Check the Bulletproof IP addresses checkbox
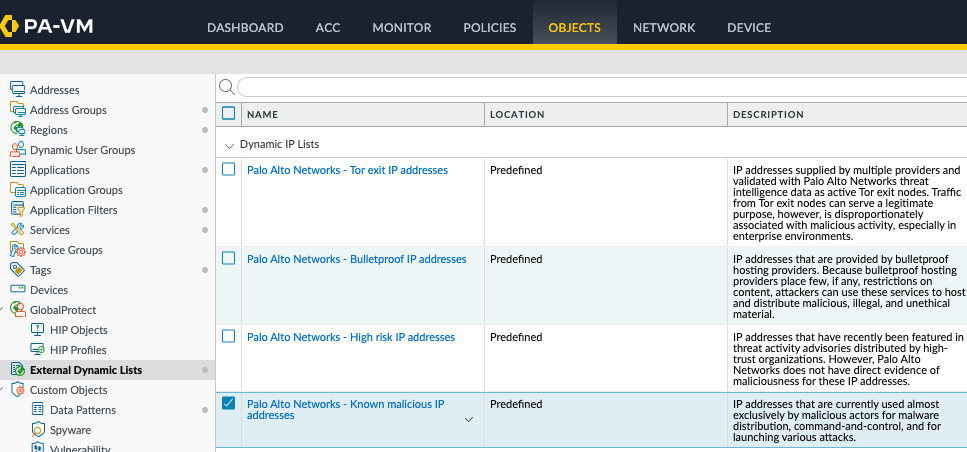967x452 pixels. (229, 258)
